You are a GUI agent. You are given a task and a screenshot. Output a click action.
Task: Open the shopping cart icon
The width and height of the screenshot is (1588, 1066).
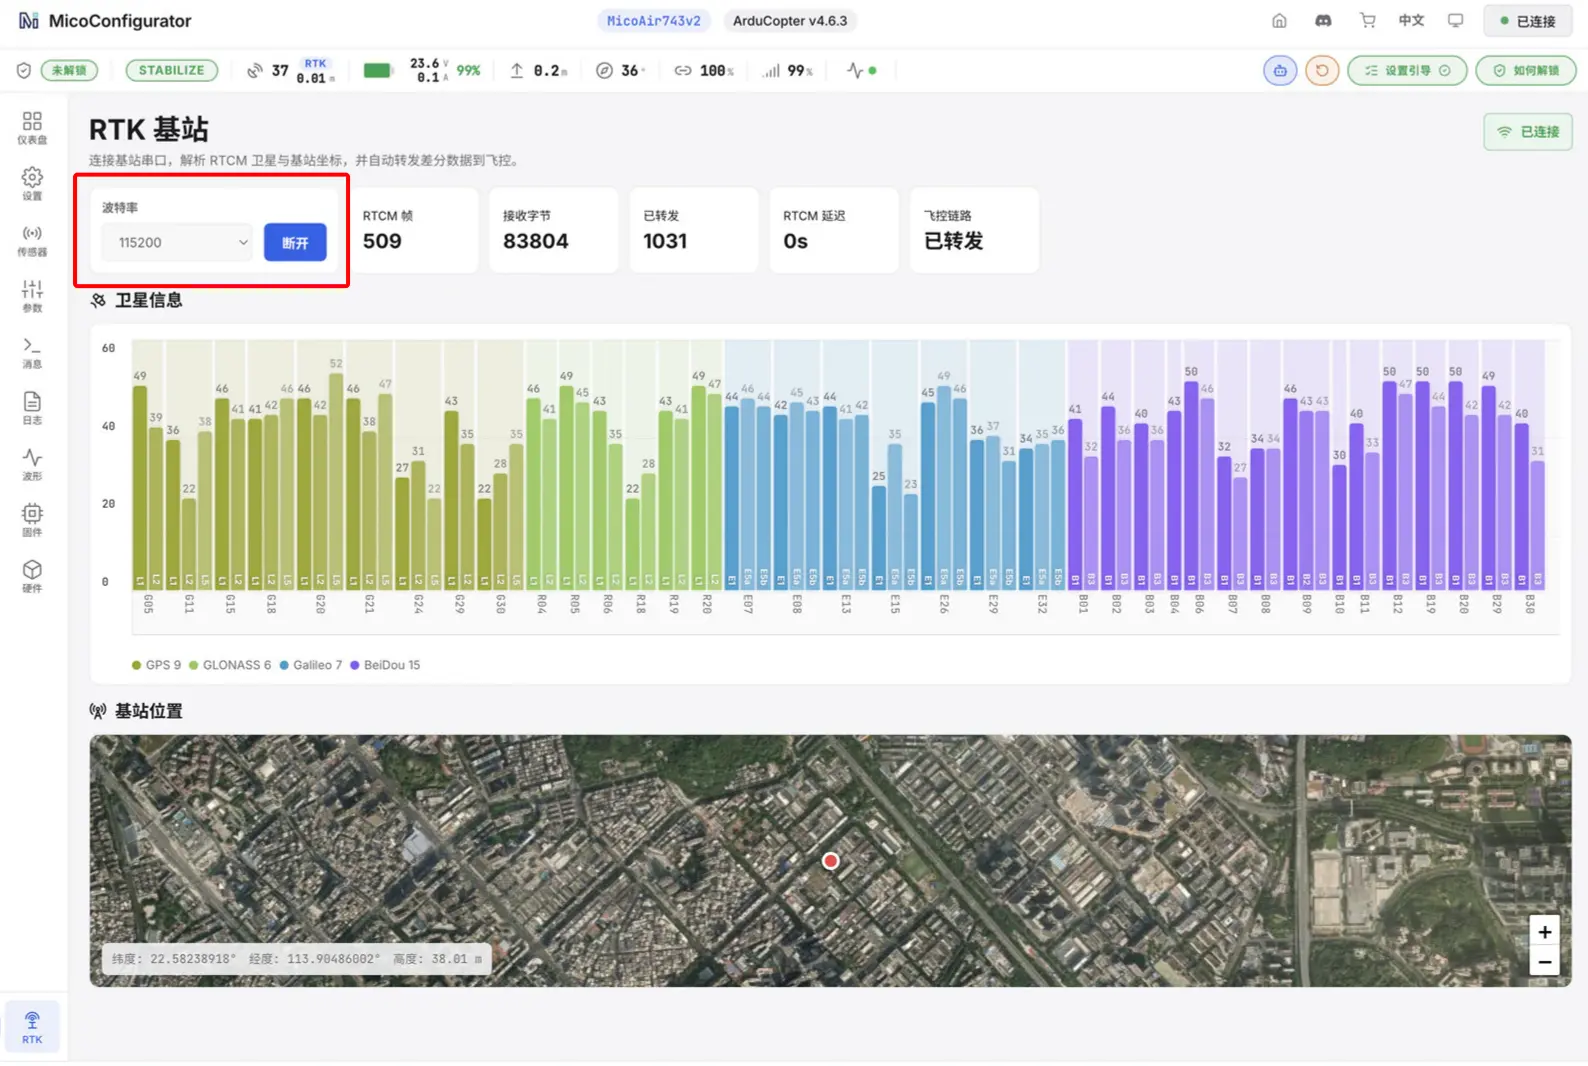pos(1367,21)
